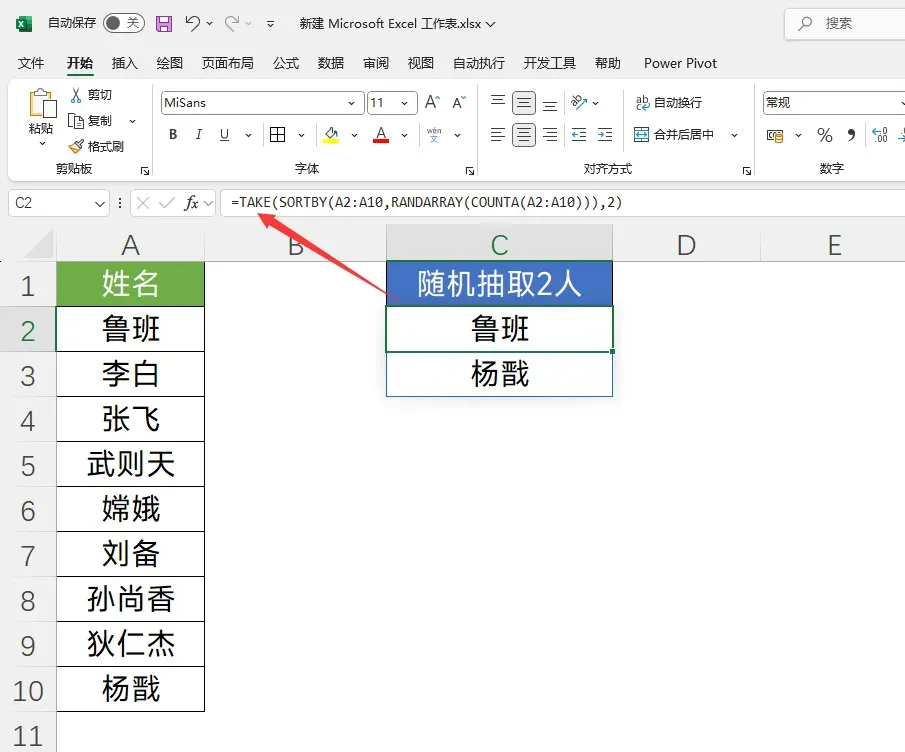Switch to the Power Pivot tab

[x=680, y=63]
